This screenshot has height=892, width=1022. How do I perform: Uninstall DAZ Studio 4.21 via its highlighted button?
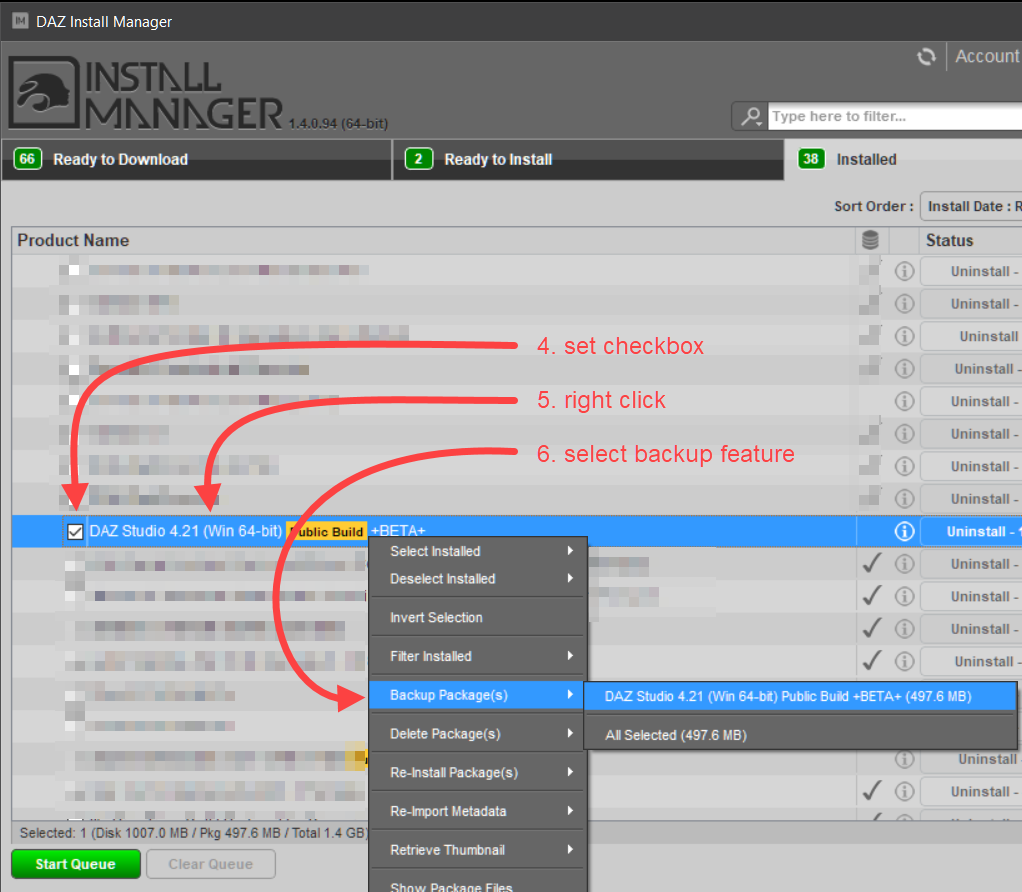pyautogui.click(x=972, y=532)
